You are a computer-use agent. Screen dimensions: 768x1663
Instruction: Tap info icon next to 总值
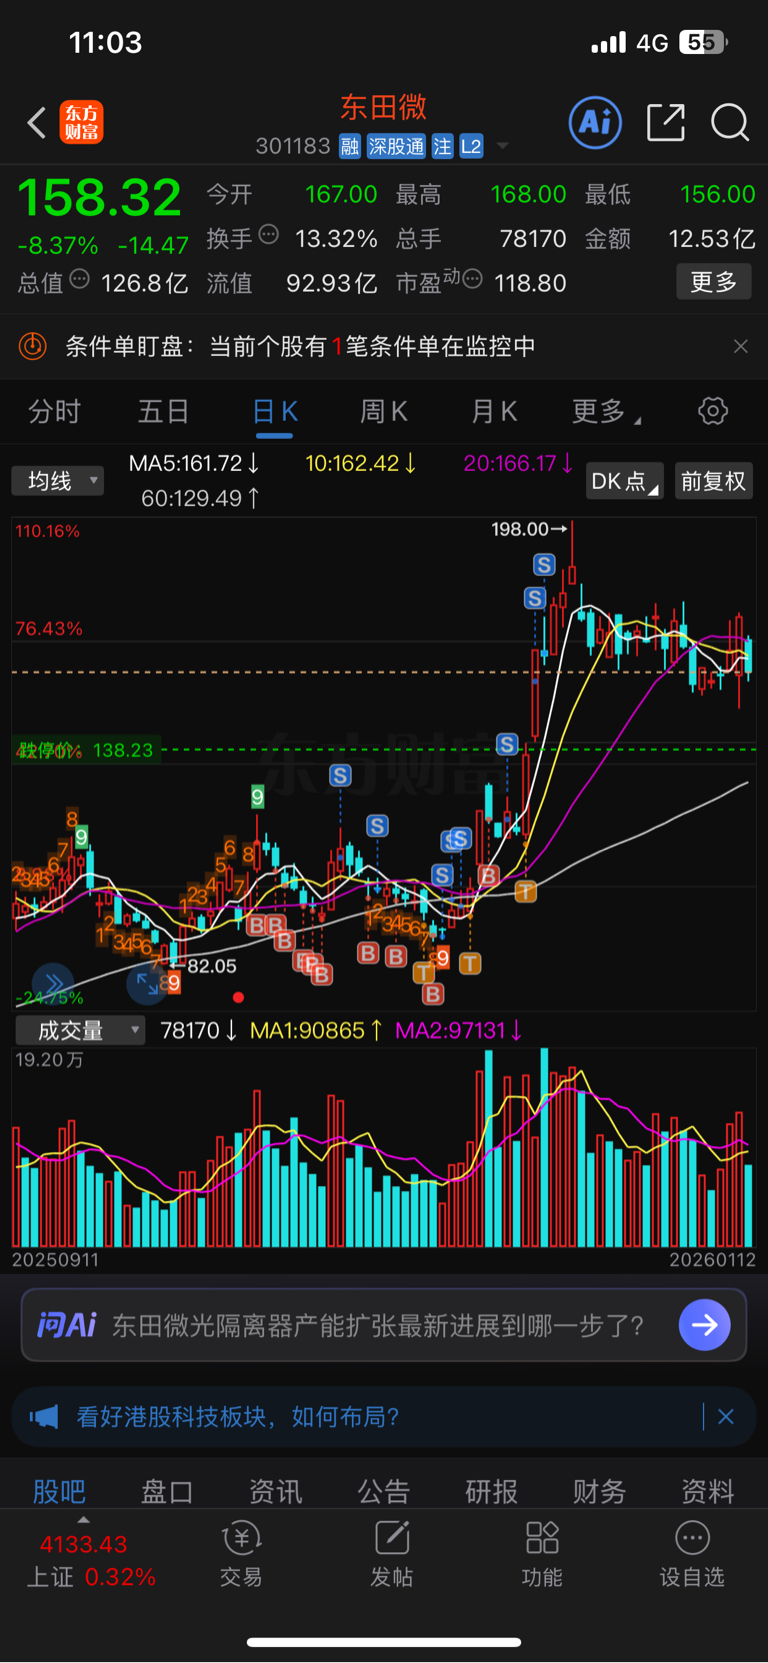[x=79, y=279]
